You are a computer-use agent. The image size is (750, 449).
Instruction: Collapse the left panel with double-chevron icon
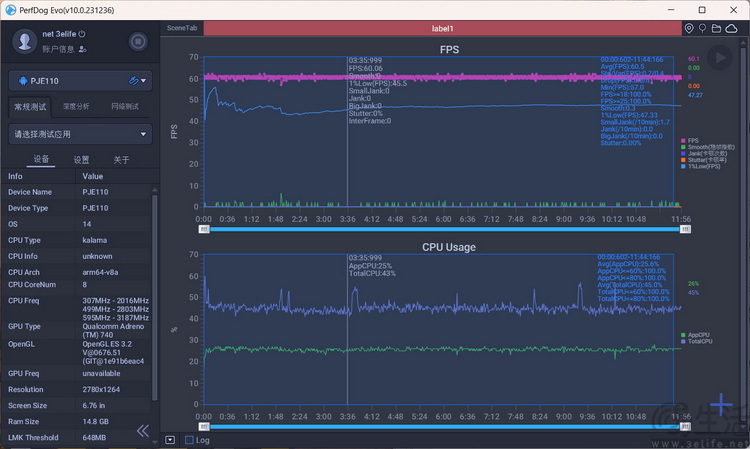pos(143,430)
